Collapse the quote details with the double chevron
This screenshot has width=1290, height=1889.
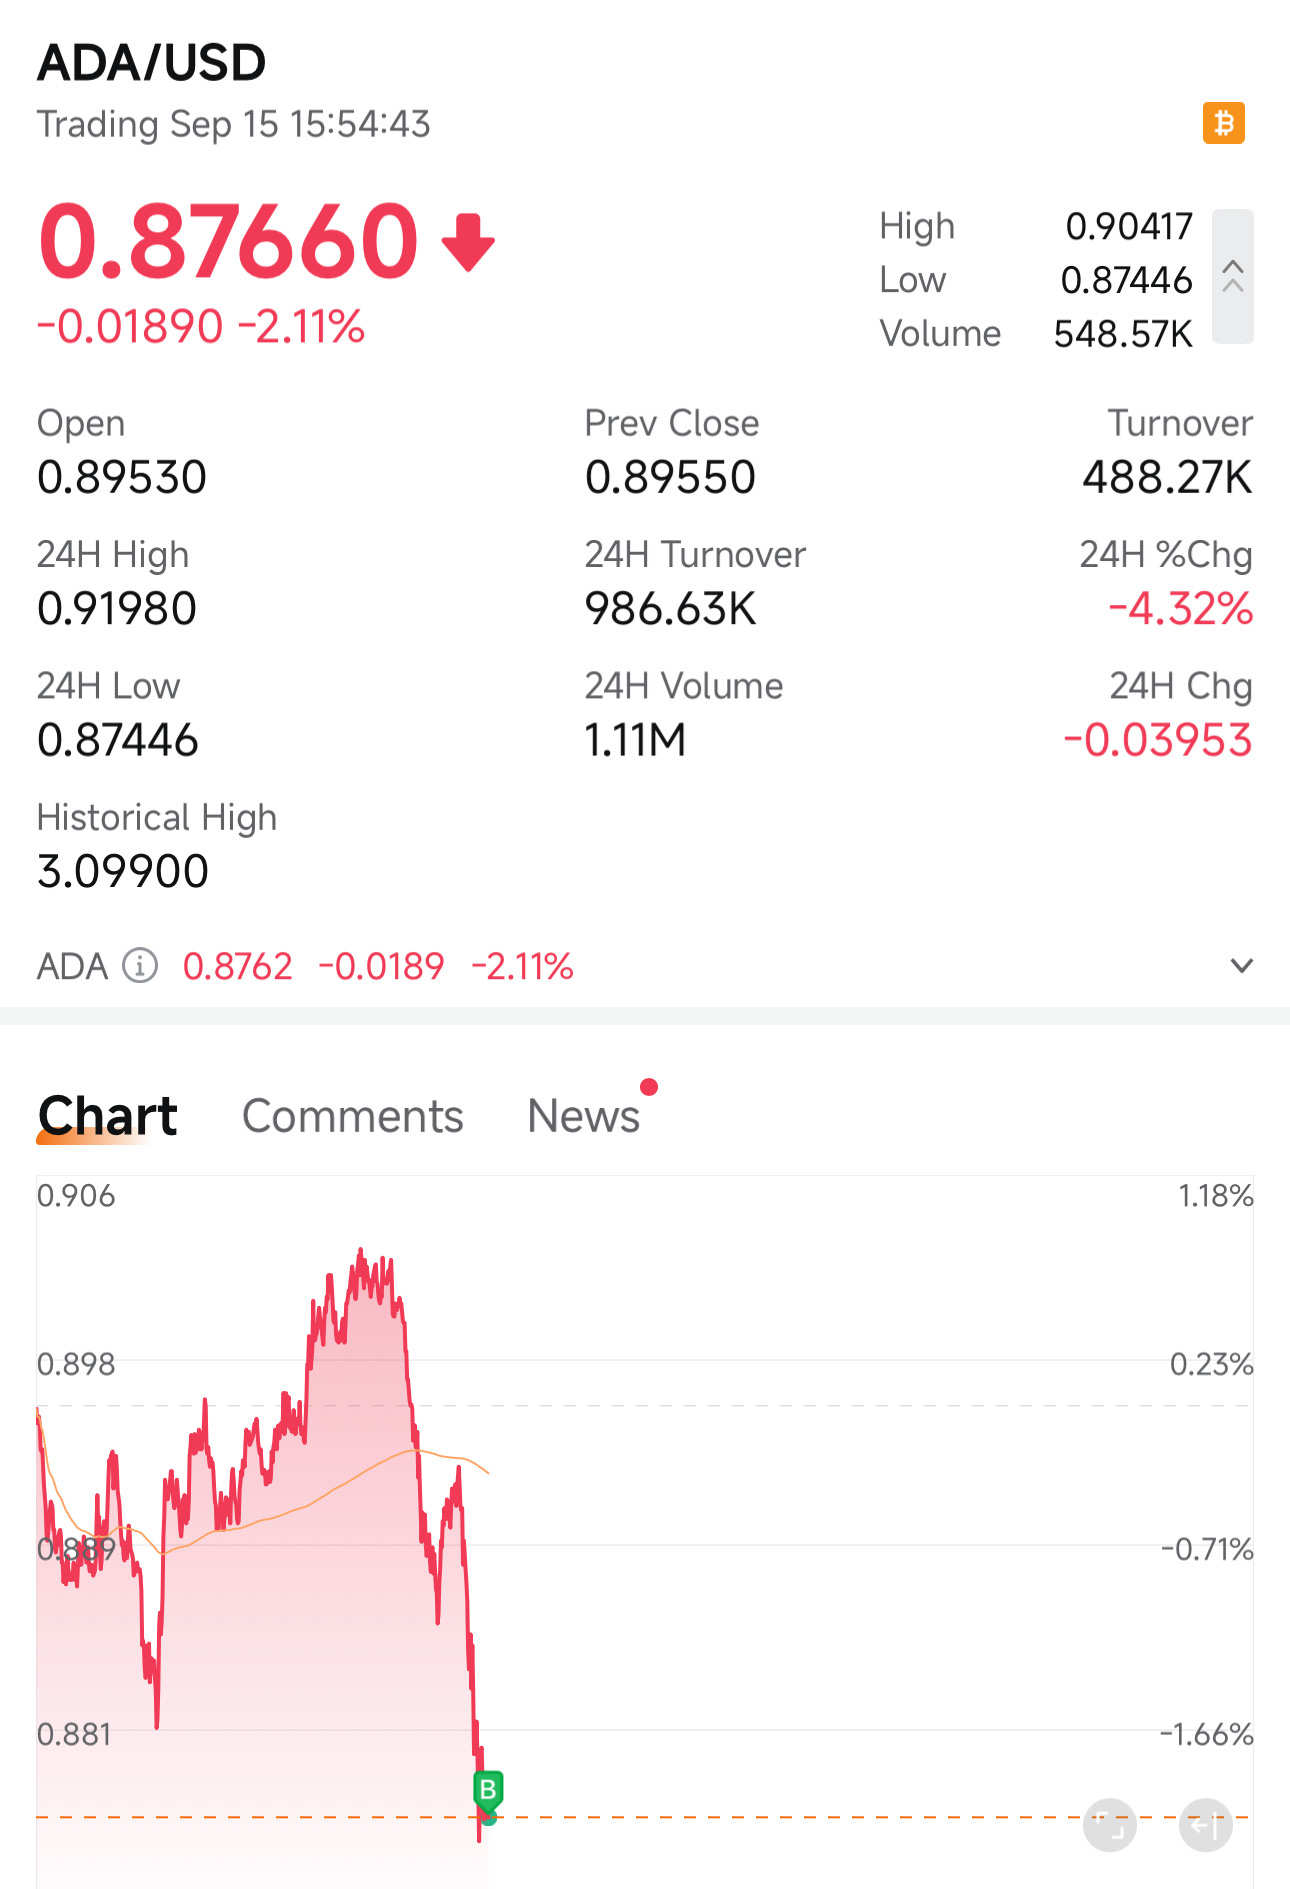(1233, 276)
